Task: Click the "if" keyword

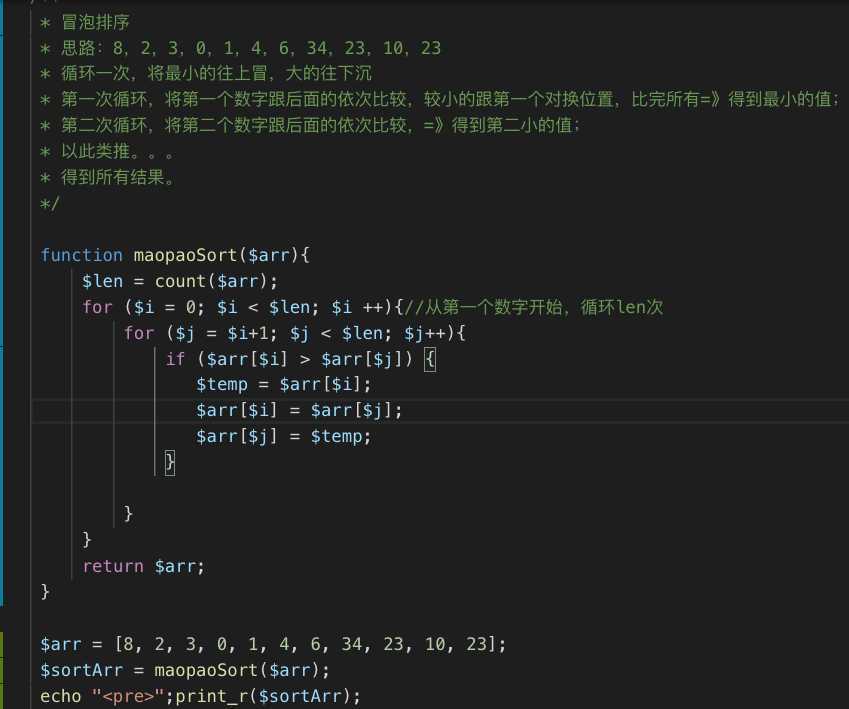Action: (175, 359)
